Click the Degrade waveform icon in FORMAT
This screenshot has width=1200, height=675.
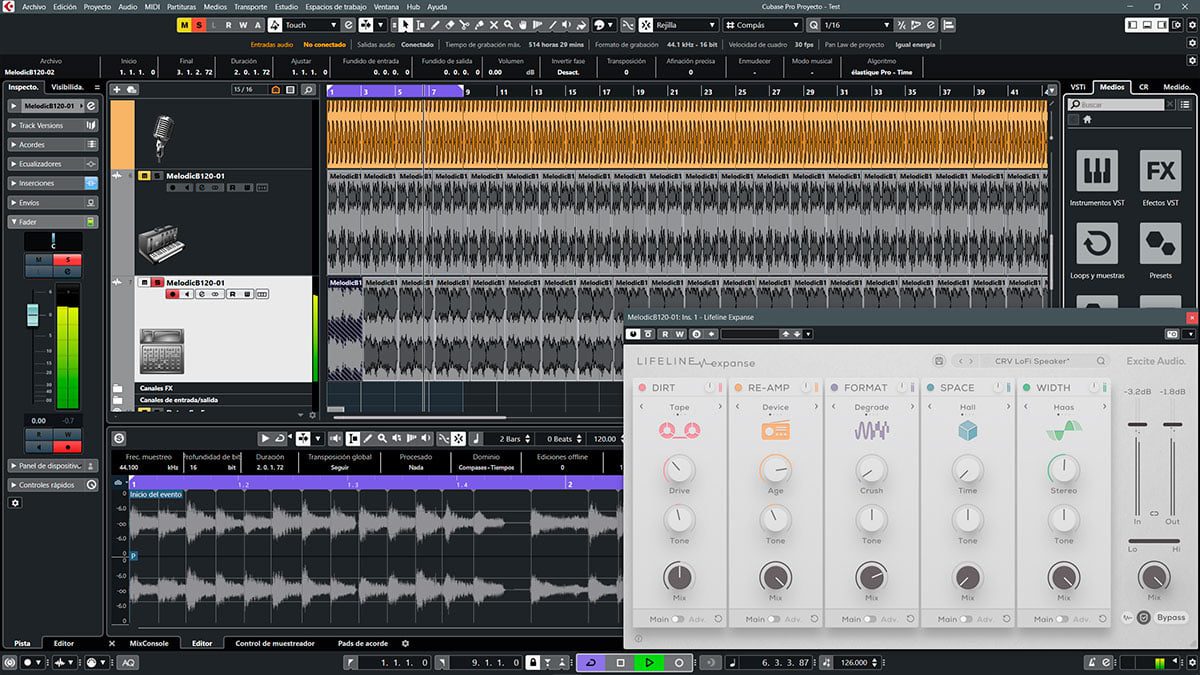pyautogui.click(x=871, y=430)
